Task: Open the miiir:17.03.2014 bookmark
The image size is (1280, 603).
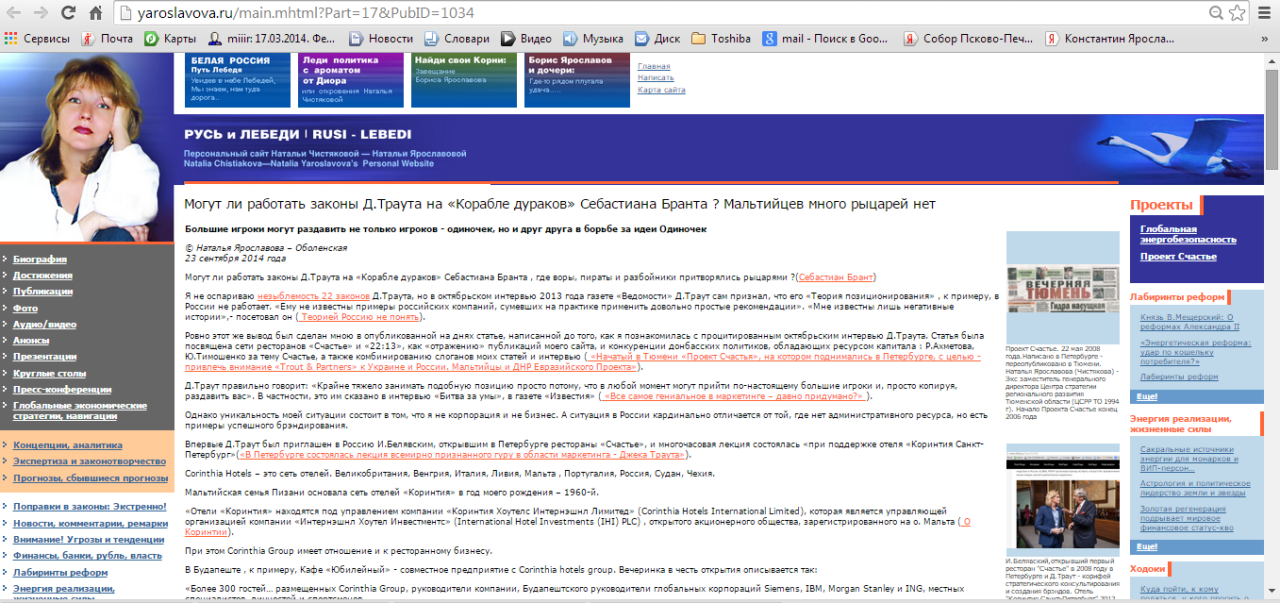Action: [272, 39]
